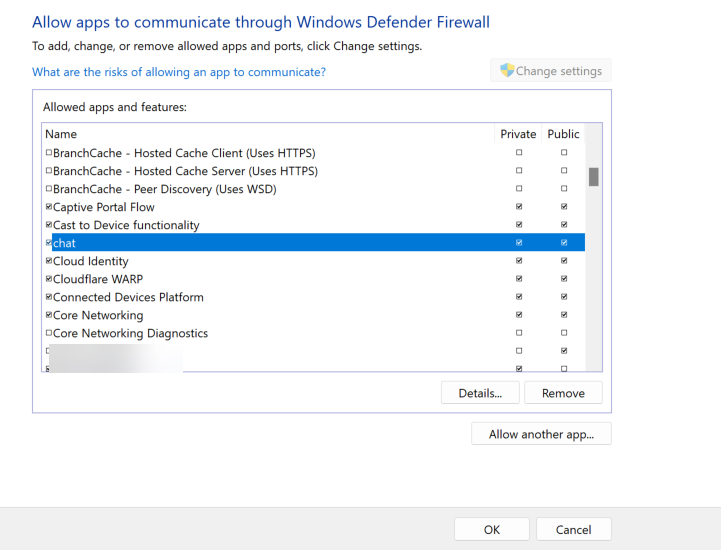
Task: Check Public for Core Networking Diagnostics
Action: tap(564, 333)
